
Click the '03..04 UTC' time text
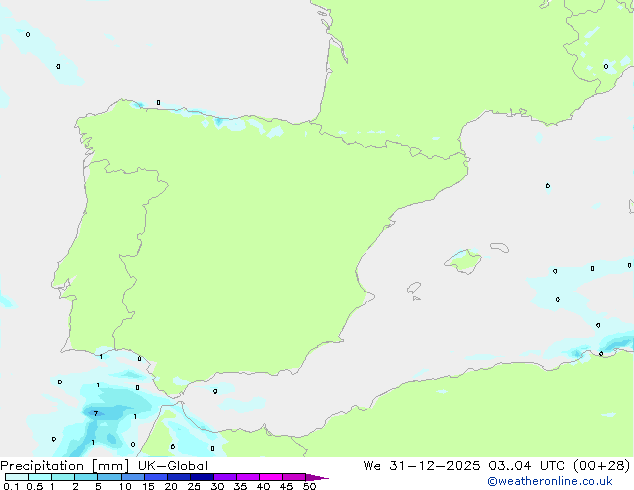pos(527,466)
